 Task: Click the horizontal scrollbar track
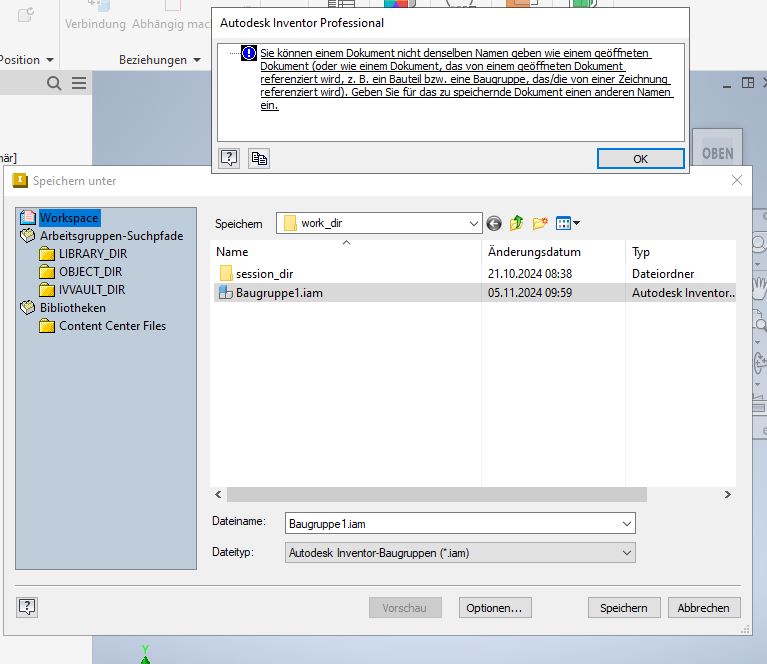(685, 494)
